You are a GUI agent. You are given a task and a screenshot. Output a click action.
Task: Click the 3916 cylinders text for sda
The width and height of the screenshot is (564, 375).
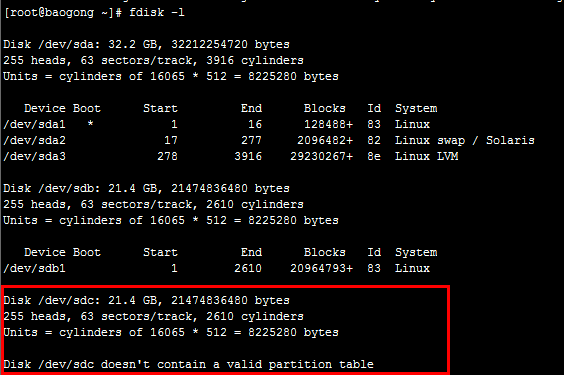tap(255, 60)
